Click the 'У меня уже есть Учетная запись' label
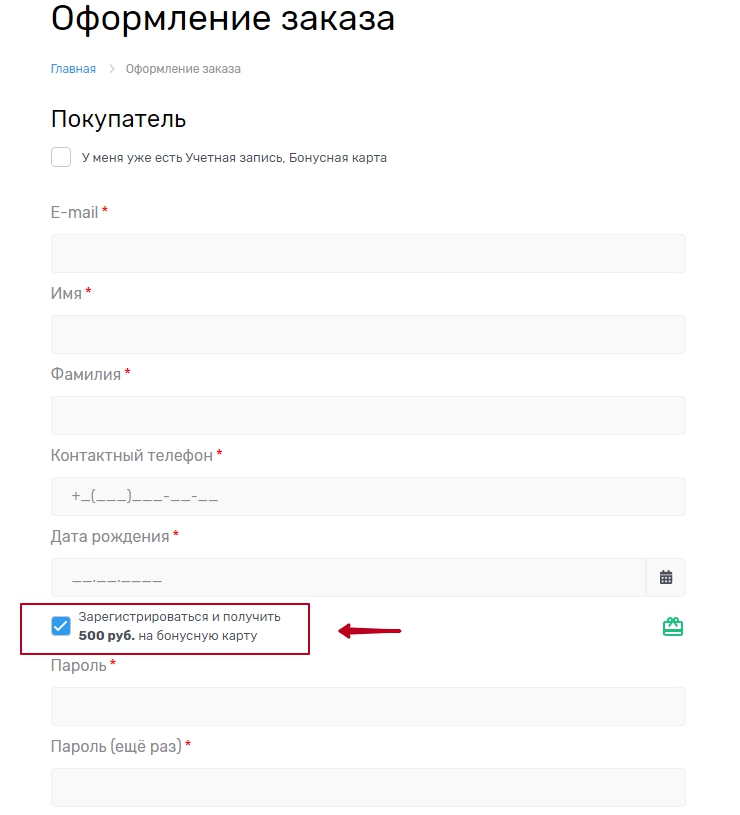740x815 pixels. [x=234, y=157]
